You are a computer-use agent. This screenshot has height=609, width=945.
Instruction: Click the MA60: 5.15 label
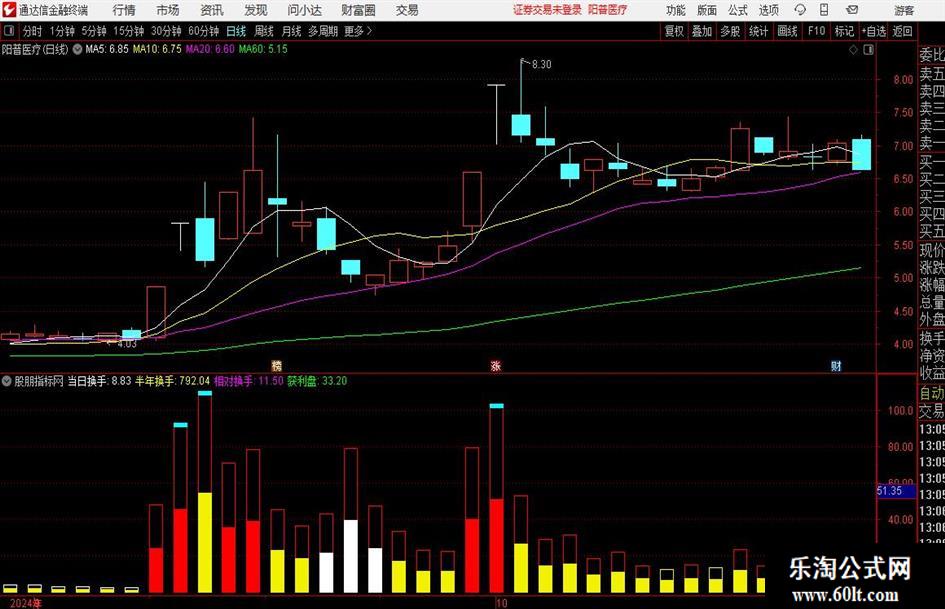click(263, 49)
